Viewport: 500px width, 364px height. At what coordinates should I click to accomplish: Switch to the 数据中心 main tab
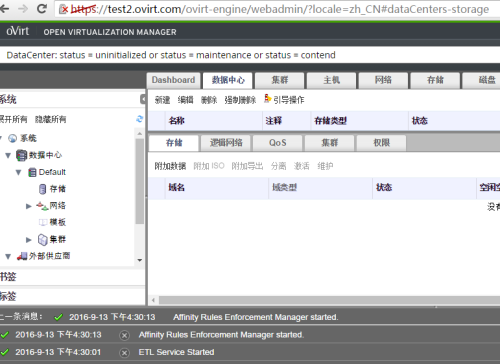228,80
